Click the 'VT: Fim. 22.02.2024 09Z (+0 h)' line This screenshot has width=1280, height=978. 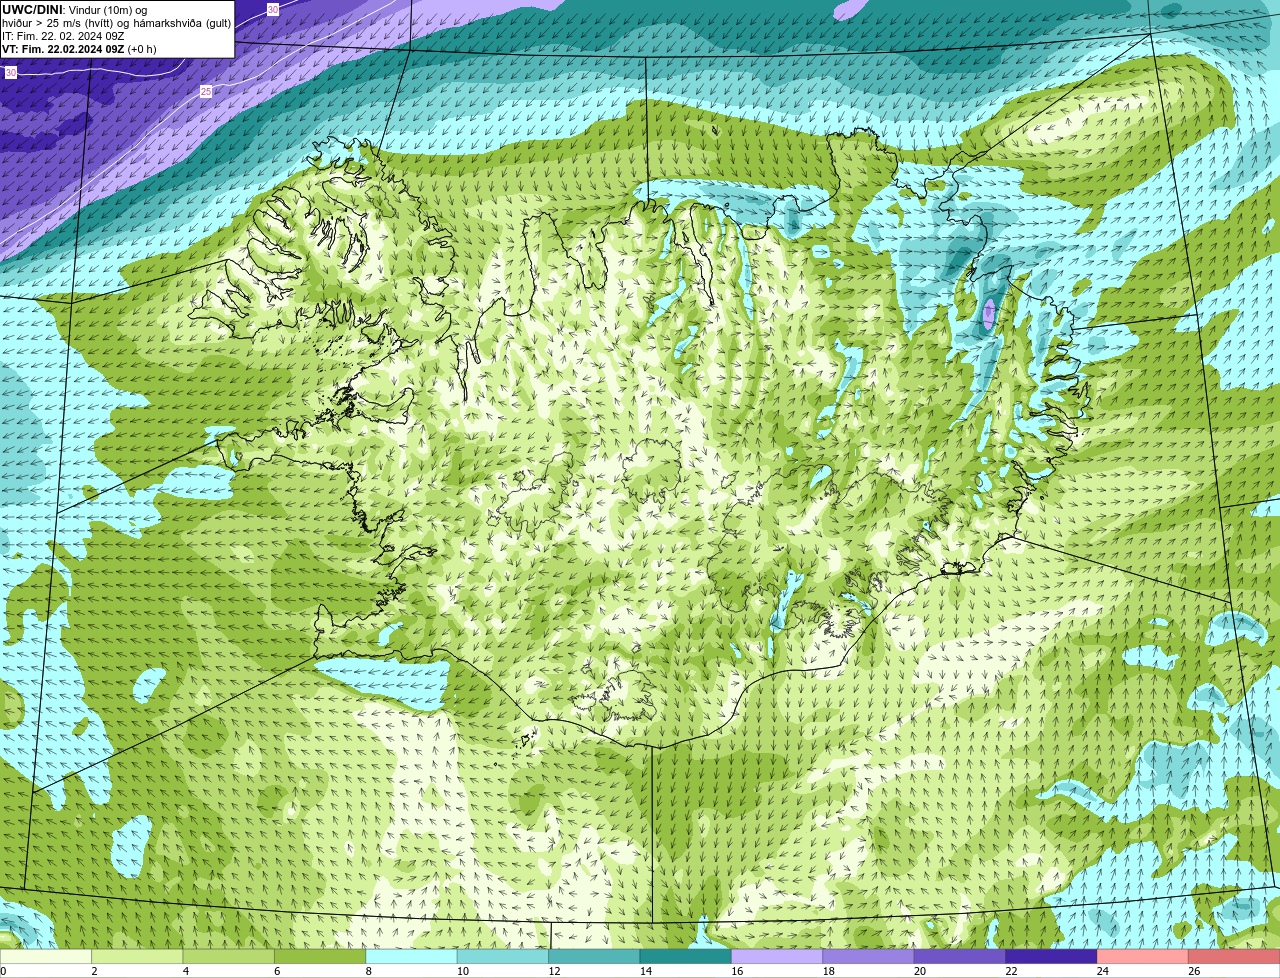[79, 49]
